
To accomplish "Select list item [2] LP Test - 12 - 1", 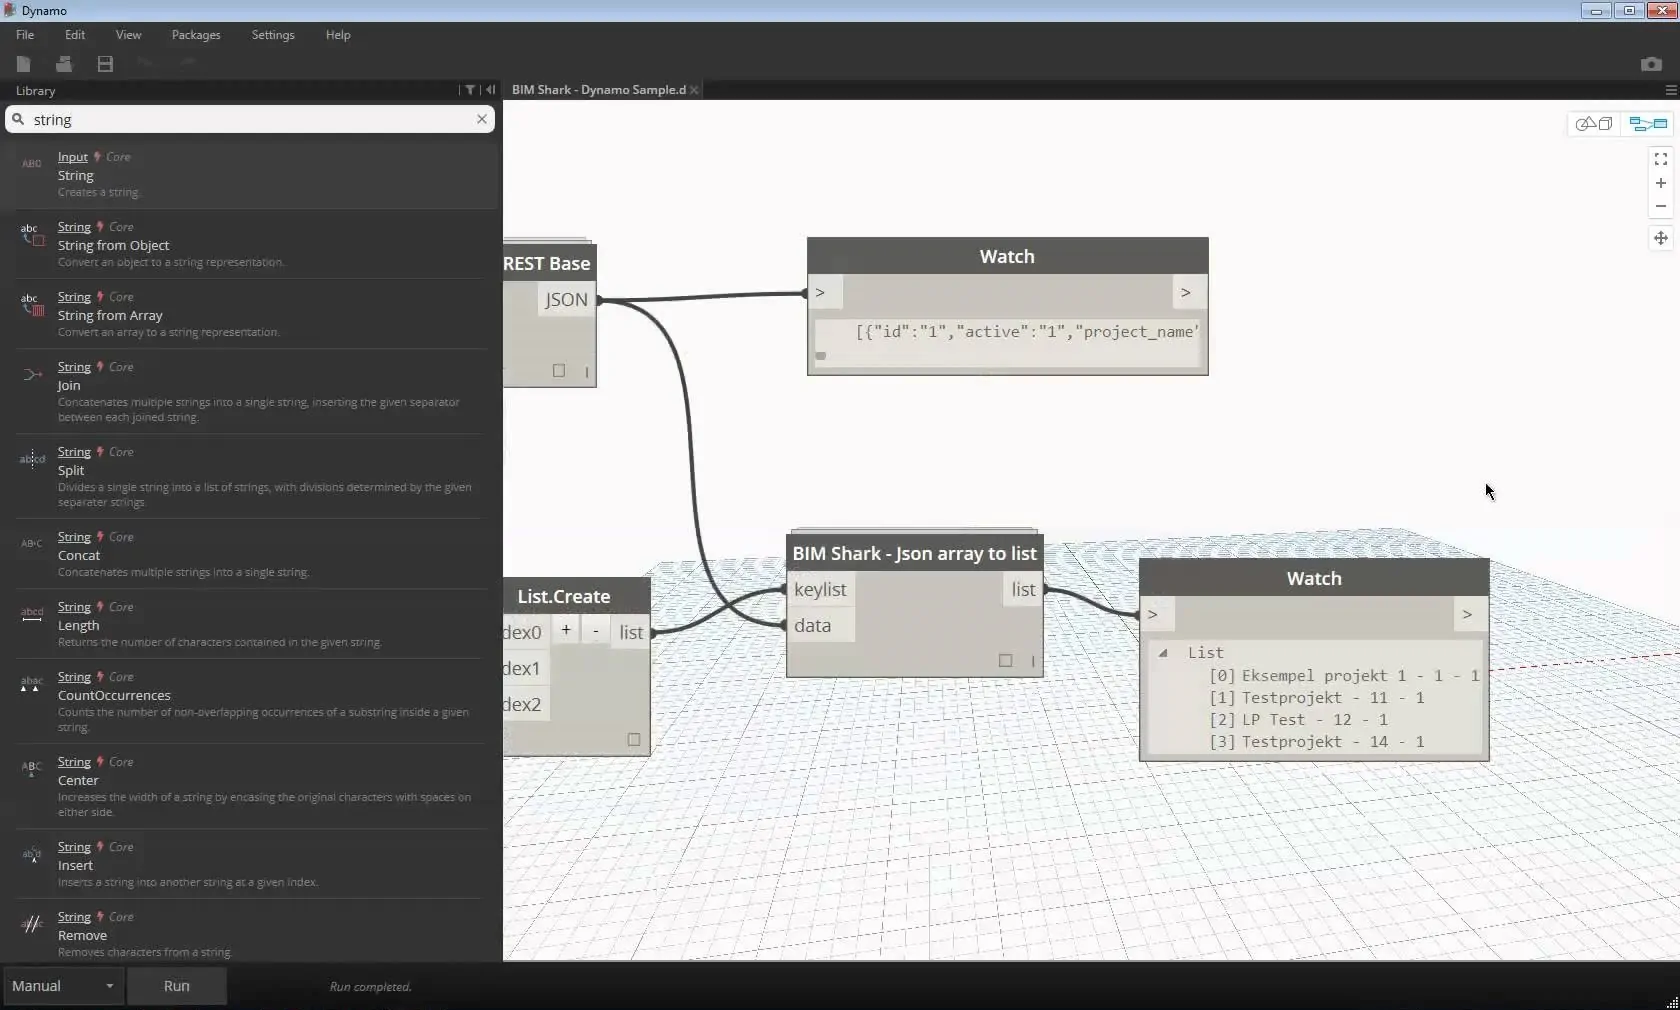I will pyautogui.click(x=1299, y=720).
